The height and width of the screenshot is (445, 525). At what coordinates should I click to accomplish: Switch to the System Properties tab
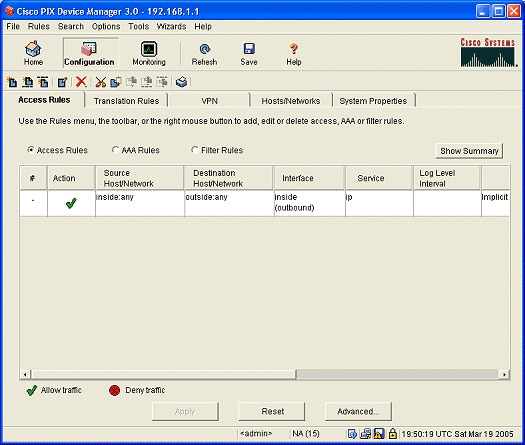[x=373, y=101]
